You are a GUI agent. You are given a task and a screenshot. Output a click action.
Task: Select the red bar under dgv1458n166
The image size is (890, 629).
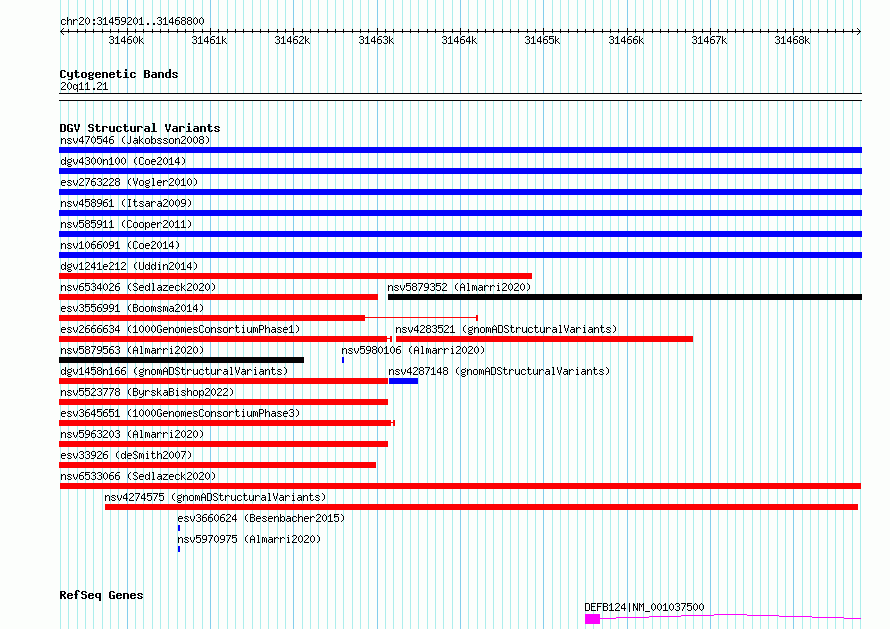[224, 381]
